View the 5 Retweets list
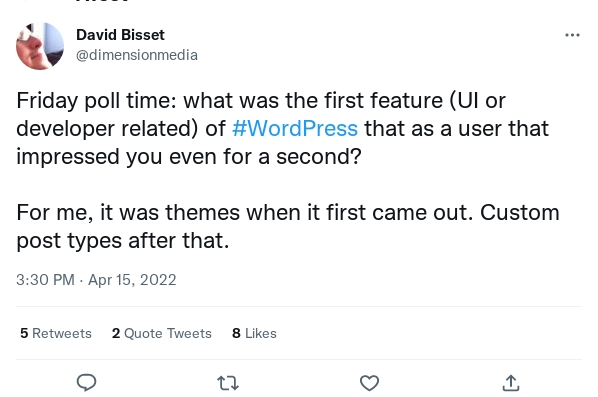This screenshot has height=397, width=598. point(56,333)
